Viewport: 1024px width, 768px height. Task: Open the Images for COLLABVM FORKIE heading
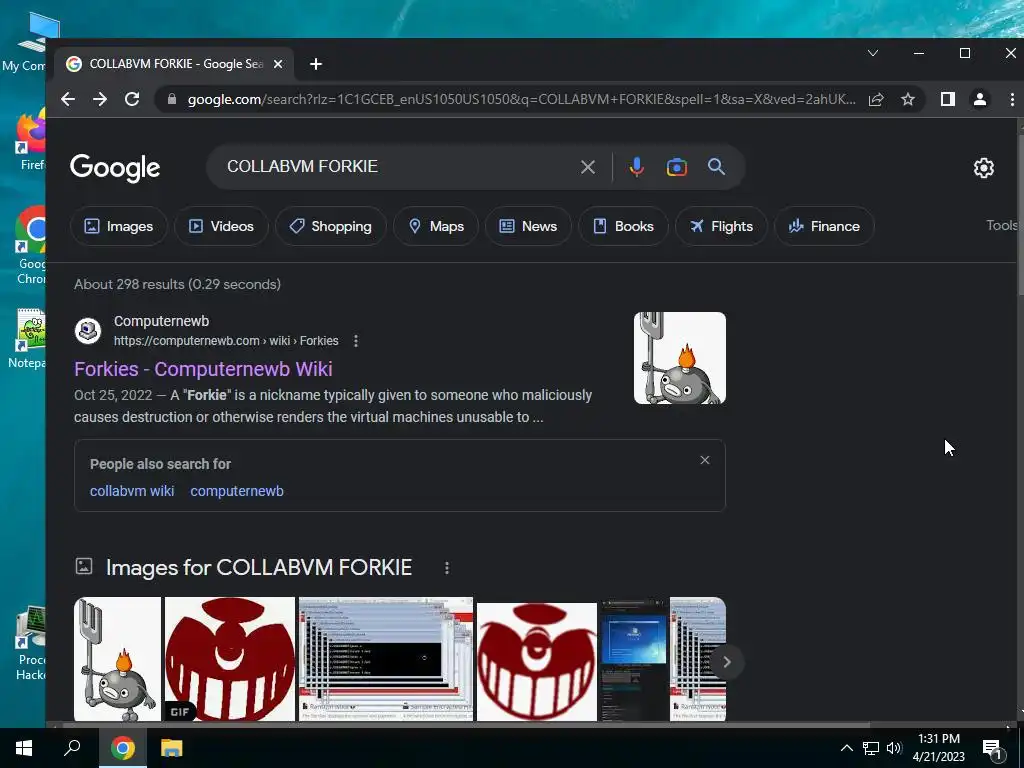click(x=259, y=568)
